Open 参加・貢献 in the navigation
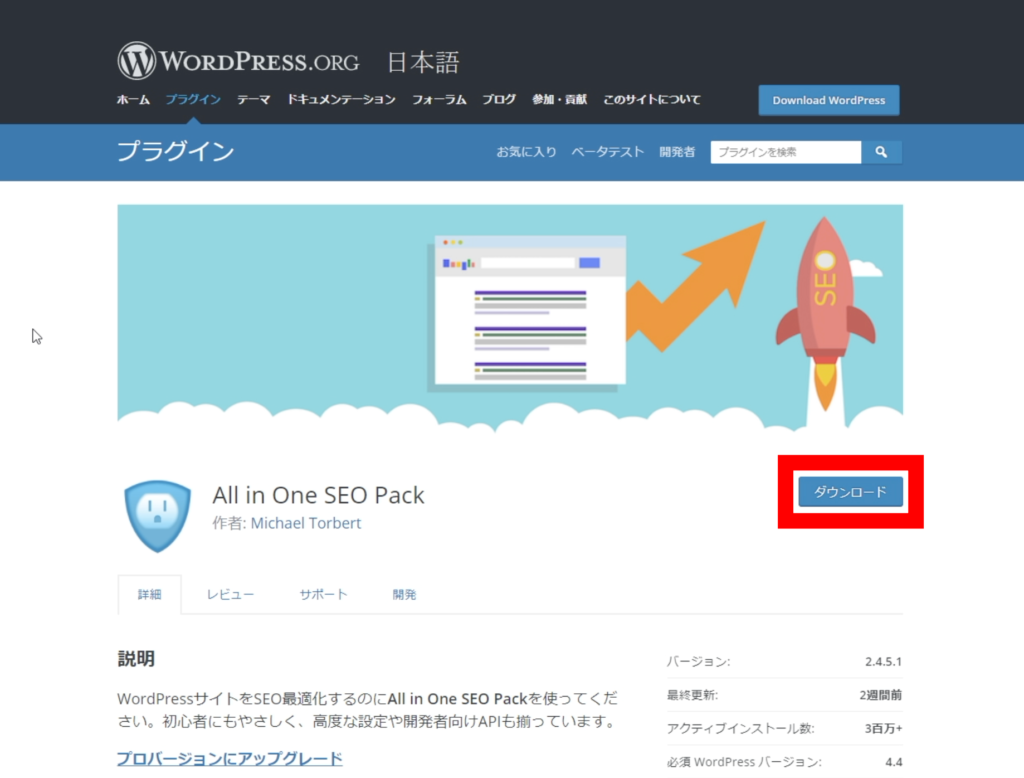 (x=559, y=99)
